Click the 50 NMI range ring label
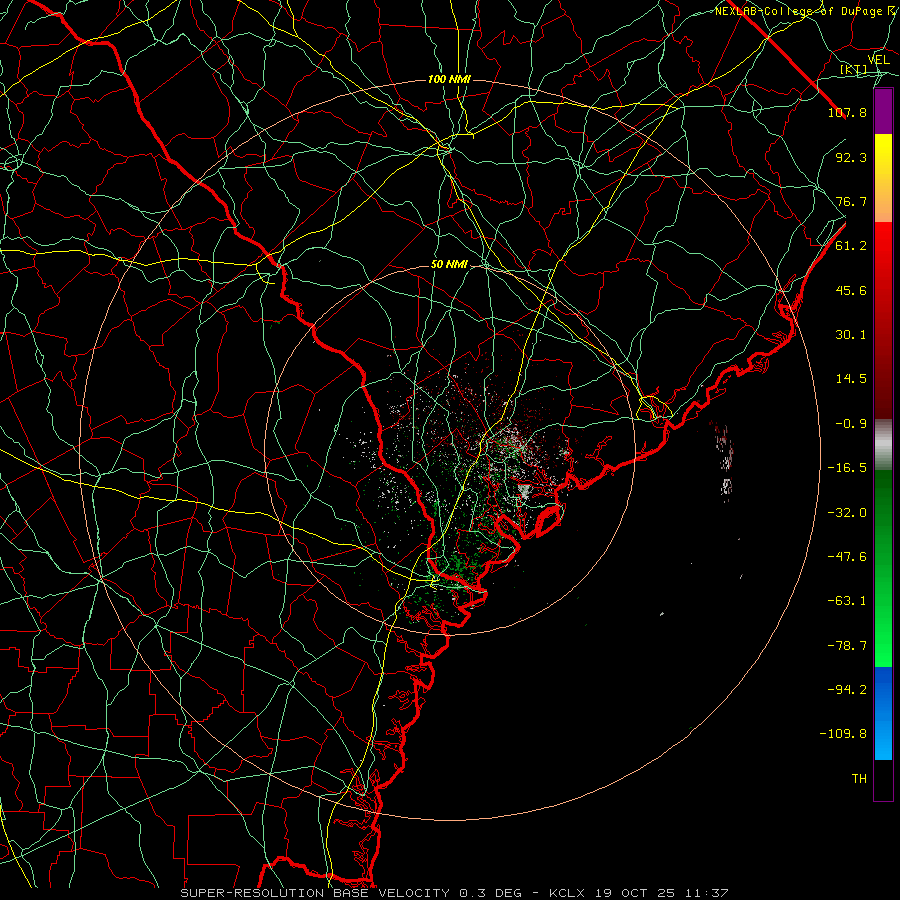This screenshot has width=900, height=900. (449, 265)
